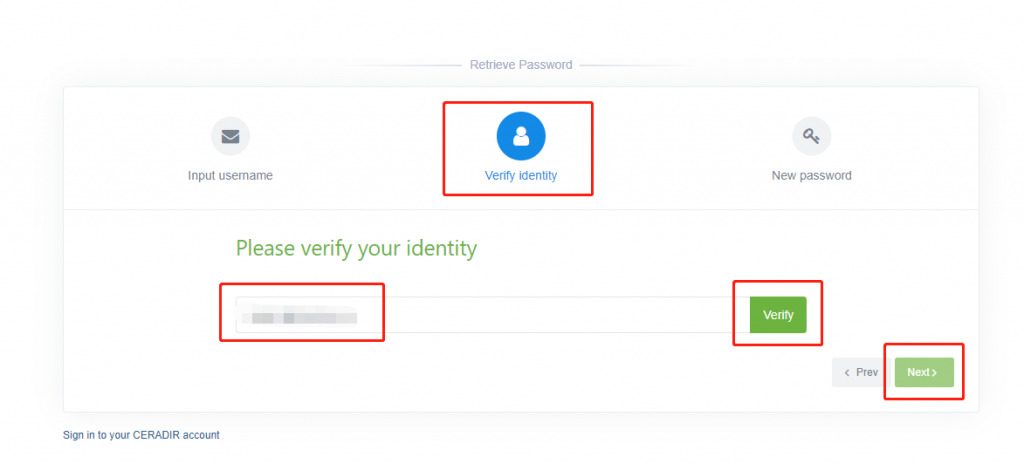Image resolution: width=1024 pixels, height=464 pixels.
Task: Select the "Input username" step label
Action: point(230,176)
